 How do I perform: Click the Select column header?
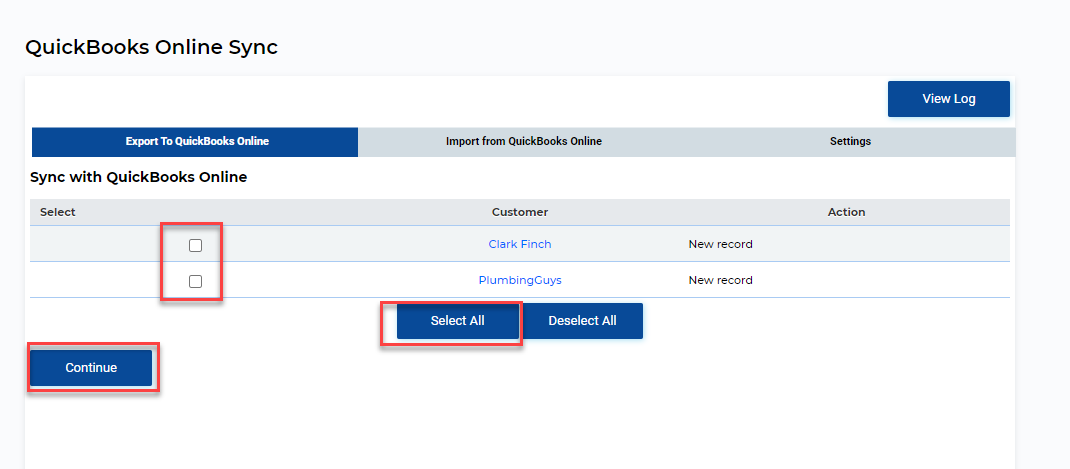tap(58, 212)
